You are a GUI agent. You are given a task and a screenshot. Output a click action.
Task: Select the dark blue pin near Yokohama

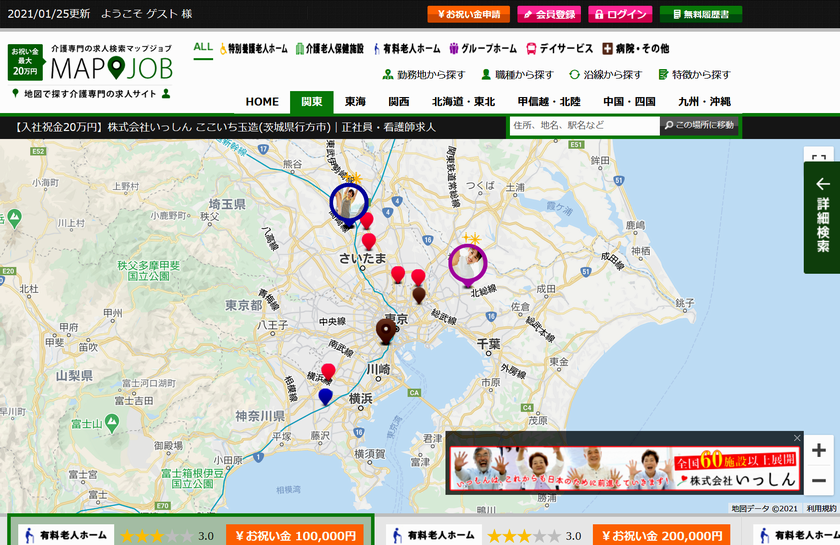point(325,397)
